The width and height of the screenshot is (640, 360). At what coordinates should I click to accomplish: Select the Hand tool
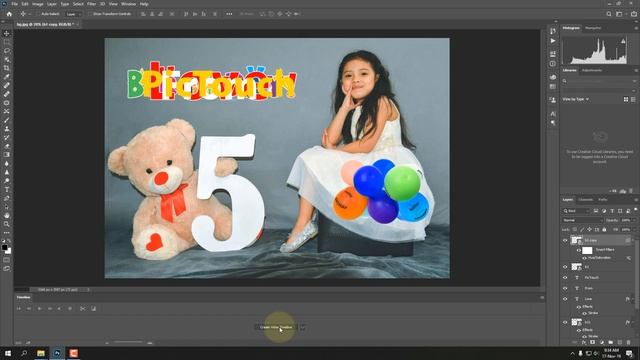(x=7, y=215)
